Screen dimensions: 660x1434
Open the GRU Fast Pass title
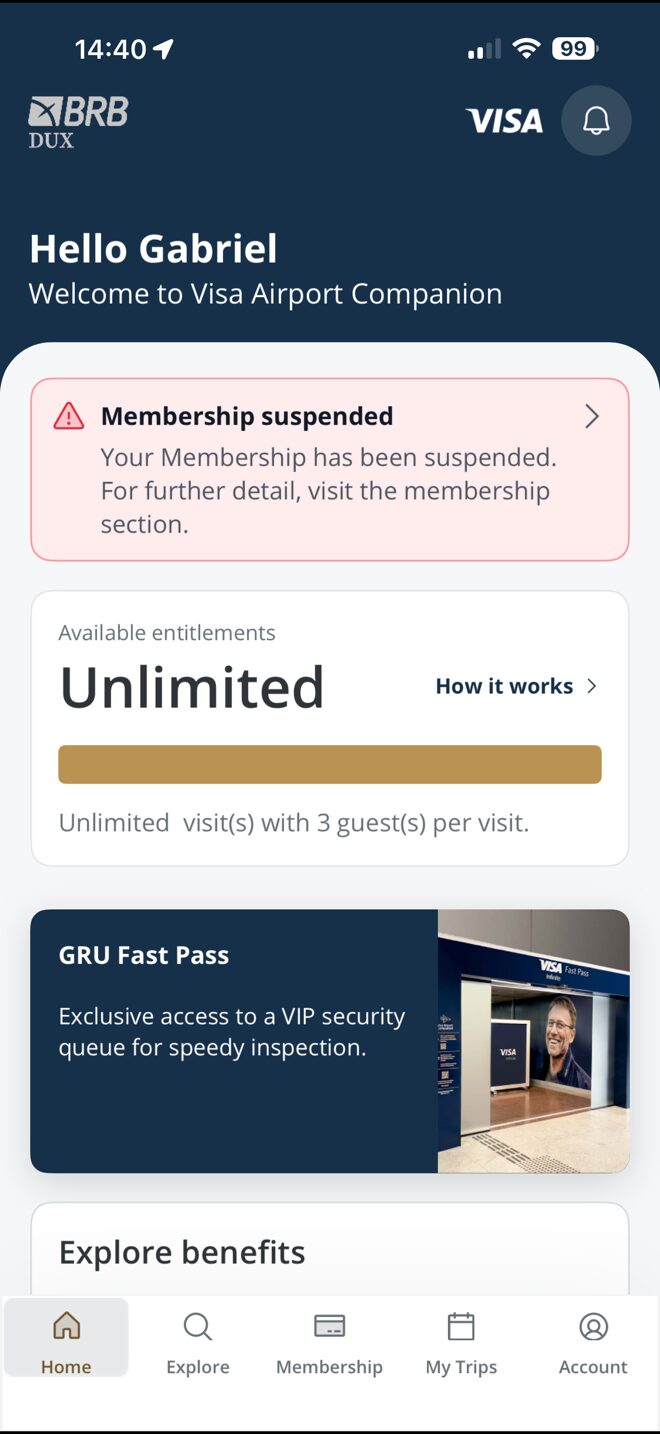144,955
